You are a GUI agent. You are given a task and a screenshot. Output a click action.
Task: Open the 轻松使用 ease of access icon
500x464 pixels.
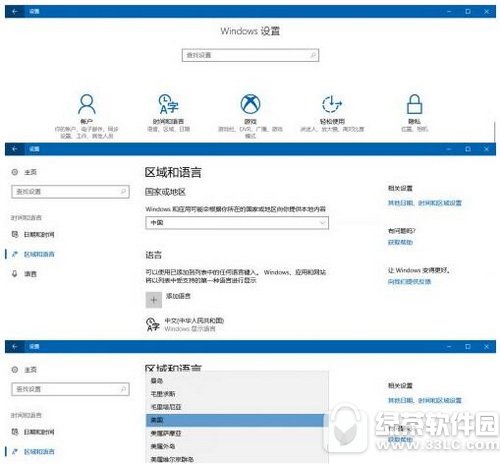coord(332,104)
